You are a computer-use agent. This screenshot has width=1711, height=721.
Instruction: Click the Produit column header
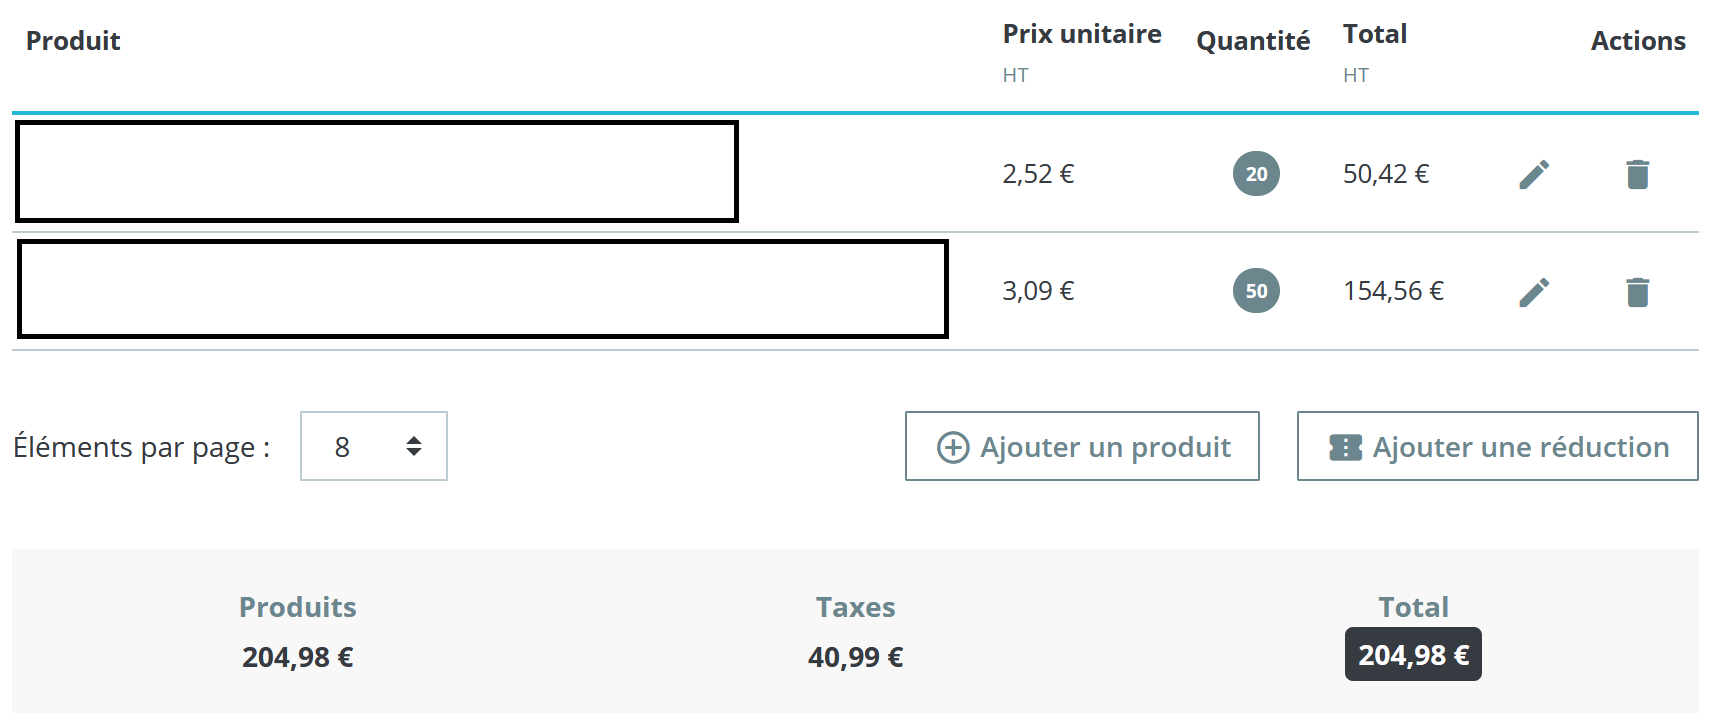[x=73, y=41]
